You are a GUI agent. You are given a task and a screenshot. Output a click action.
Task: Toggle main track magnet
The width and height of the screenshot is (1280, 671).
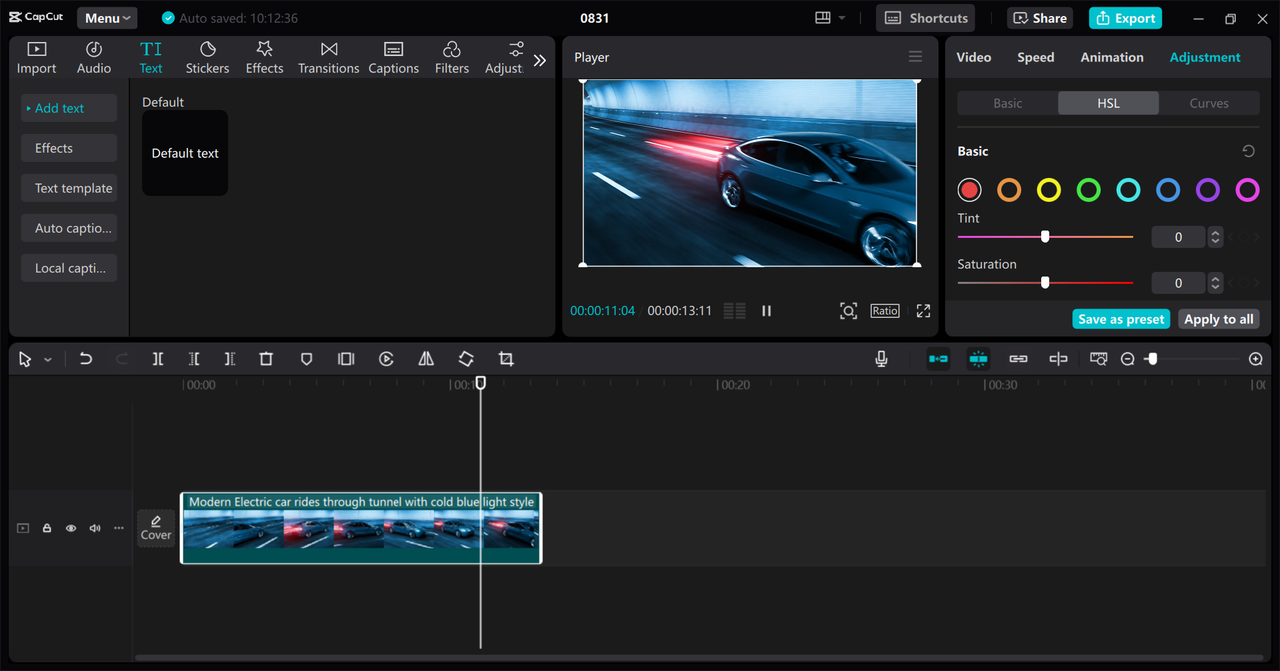tap(938, 359)
